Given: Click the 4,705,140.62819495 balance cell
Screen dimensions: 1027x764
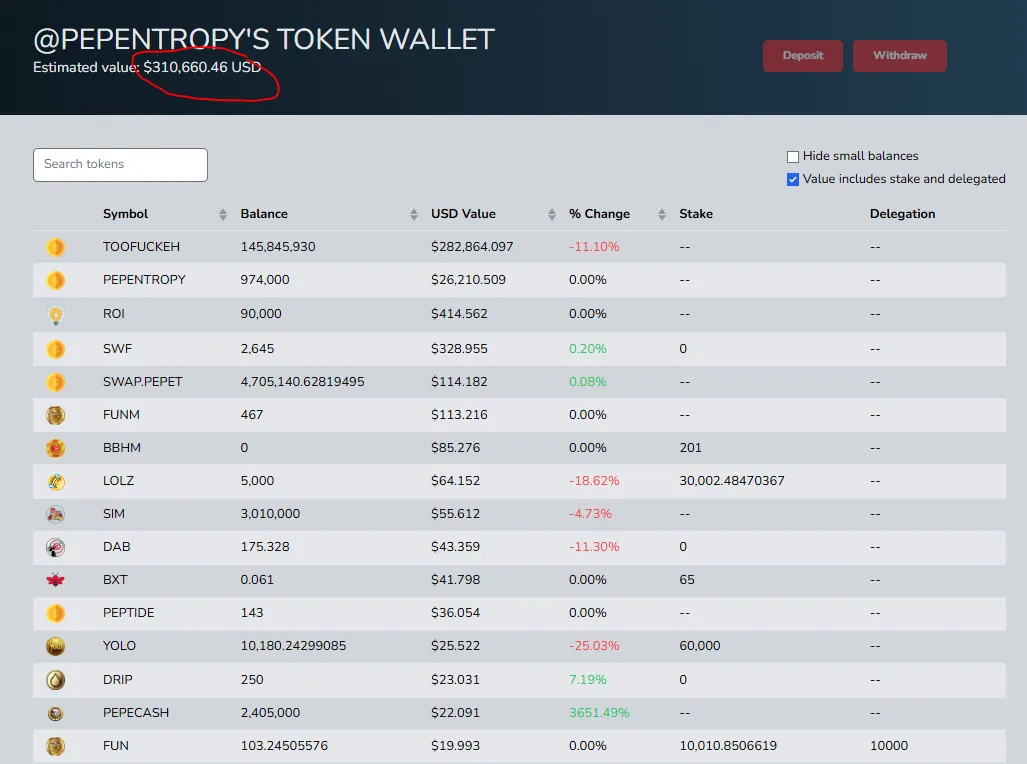Looking at the screenshot, I should 302,382.
